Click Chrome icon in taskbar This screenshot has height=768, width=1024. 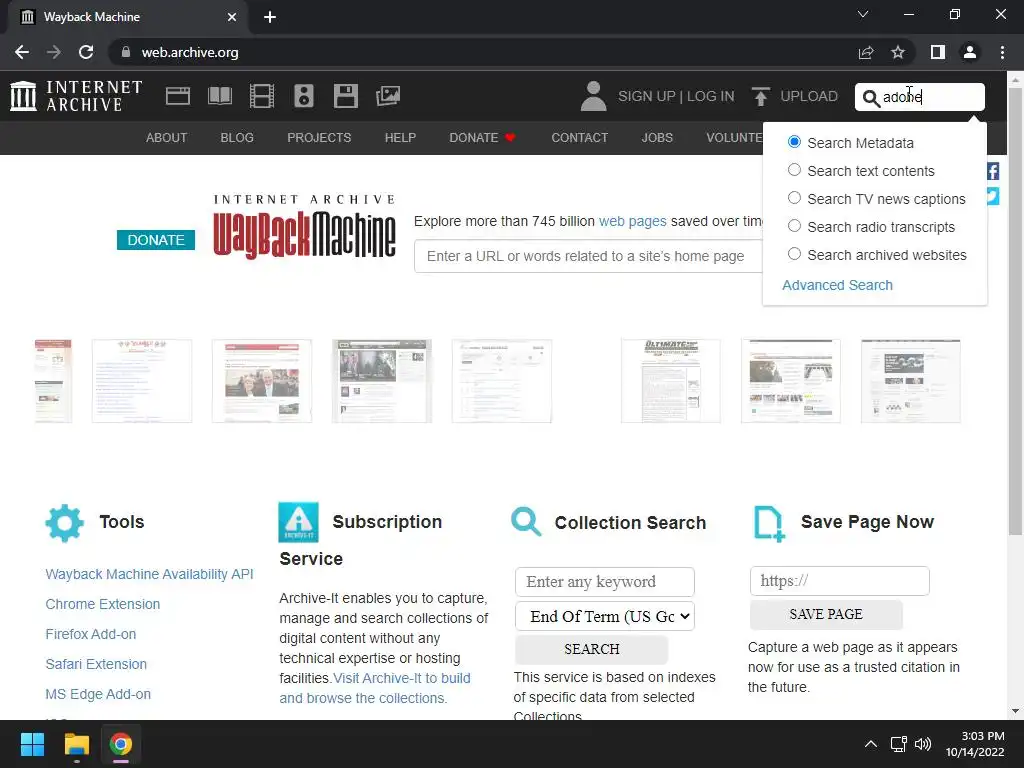coord(121,744)
